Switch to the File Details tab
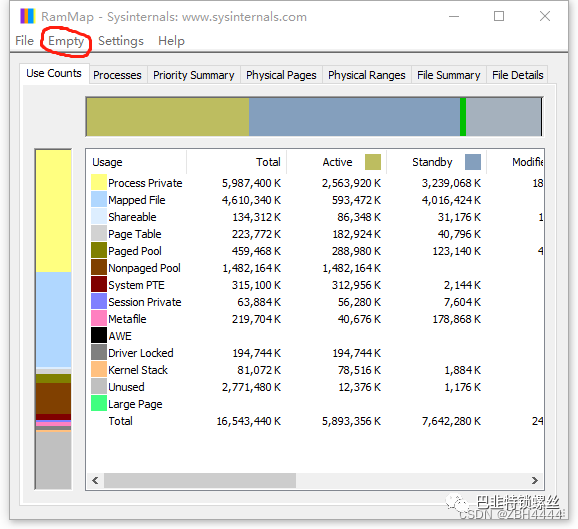The image size is (578, 529). 518,75
